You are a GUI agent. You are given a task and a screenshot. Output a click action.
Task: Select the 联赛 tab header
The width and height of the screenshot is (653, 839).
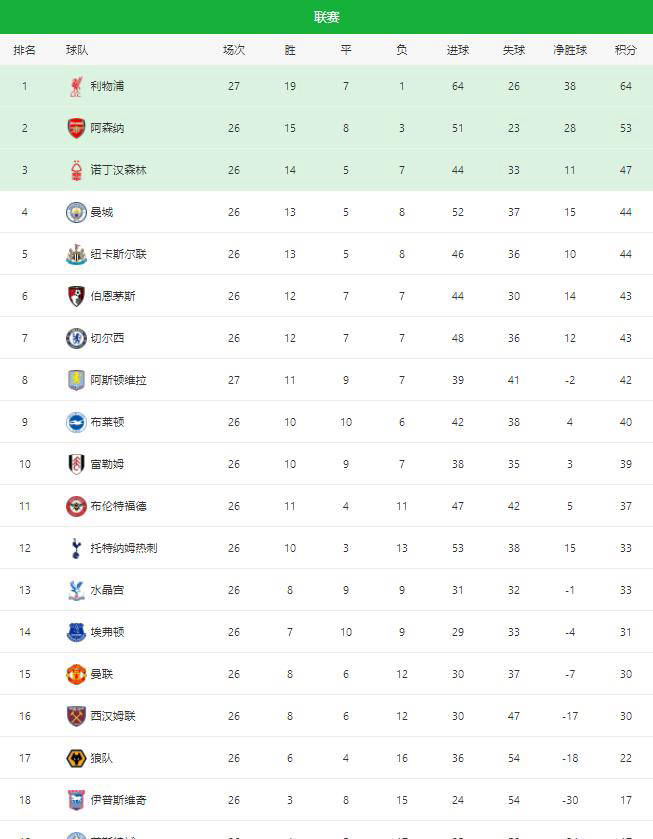326,17
